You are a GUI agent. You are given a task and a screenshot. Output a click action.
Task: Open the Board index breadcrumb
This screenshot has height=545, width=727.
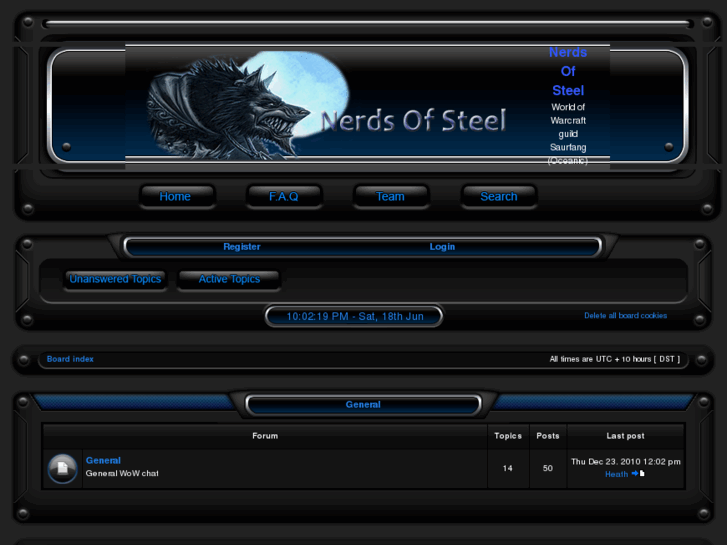click(70, 359)
